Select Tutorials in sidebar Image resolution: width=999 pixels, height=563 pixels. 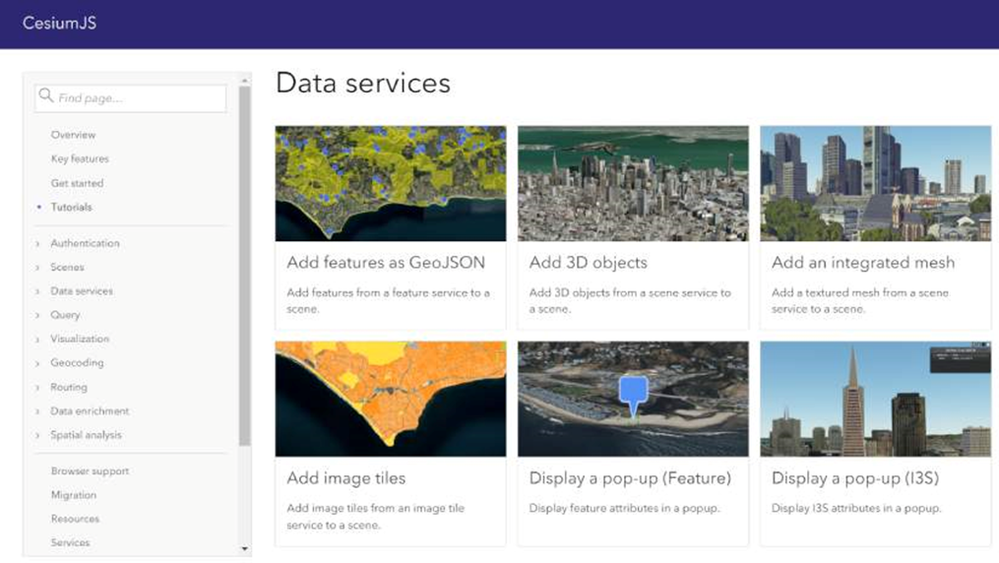[71, 207]
